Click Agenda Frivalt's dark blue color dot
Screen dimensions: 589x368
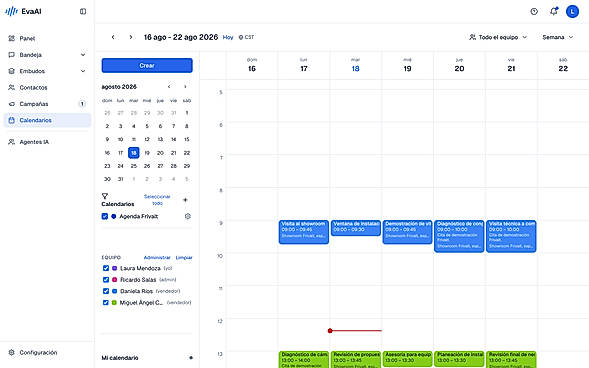(113, 216)
